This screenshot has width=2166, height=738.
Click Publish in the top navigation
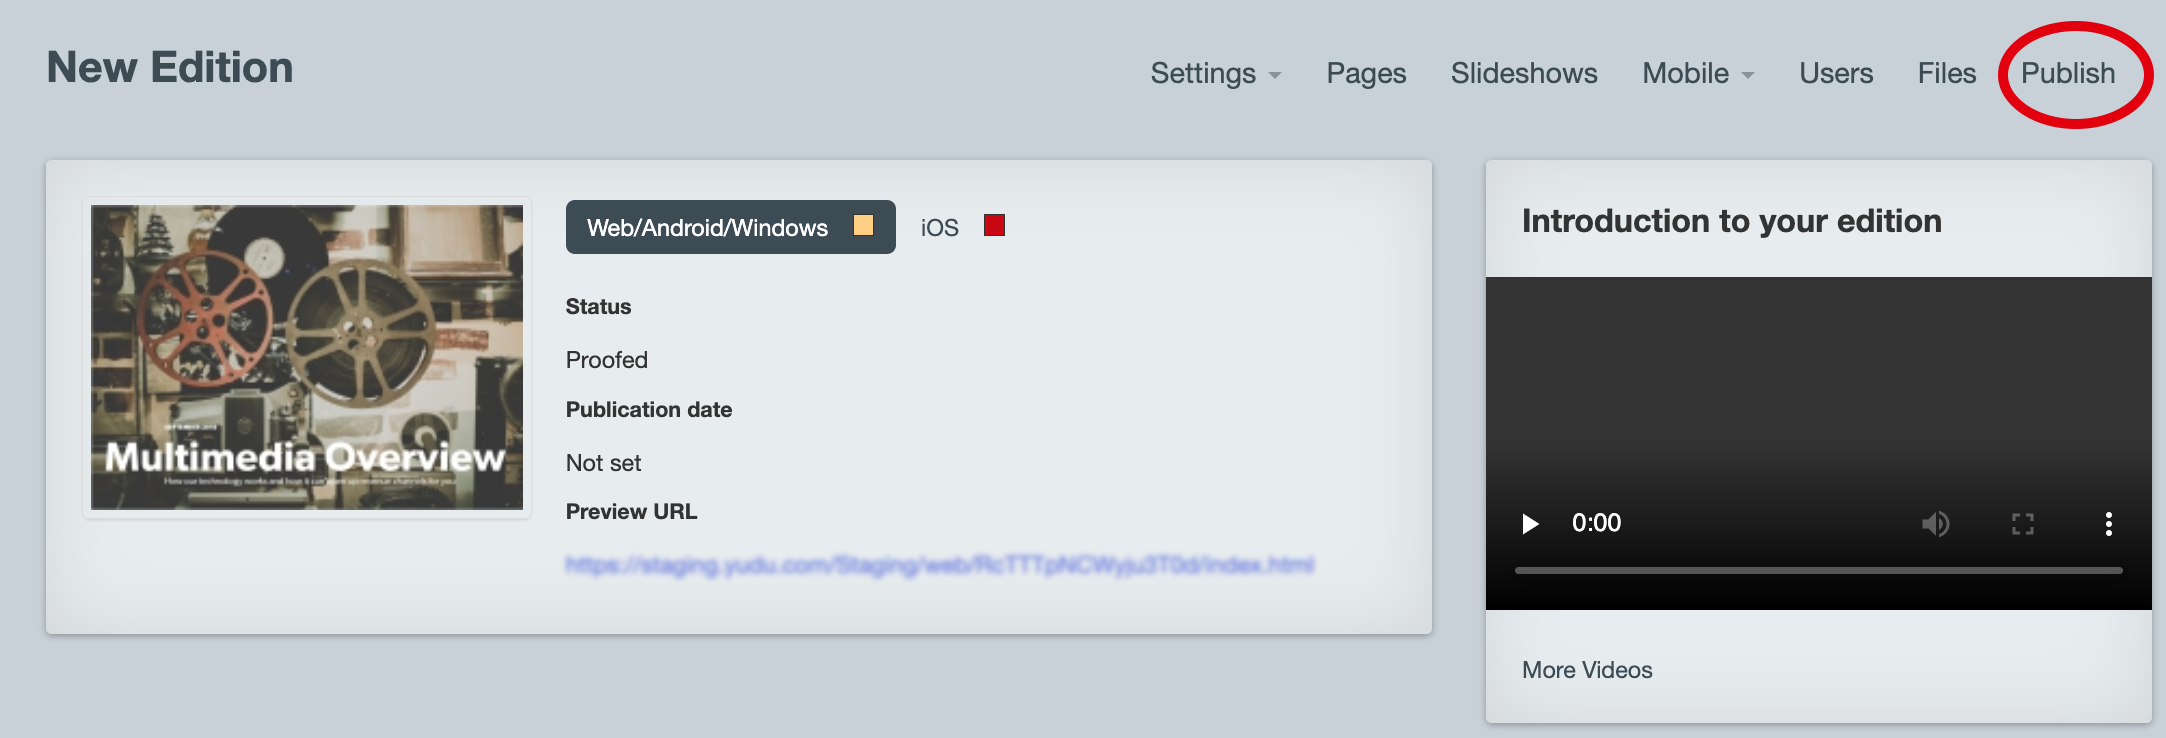tap(2068, 74)
